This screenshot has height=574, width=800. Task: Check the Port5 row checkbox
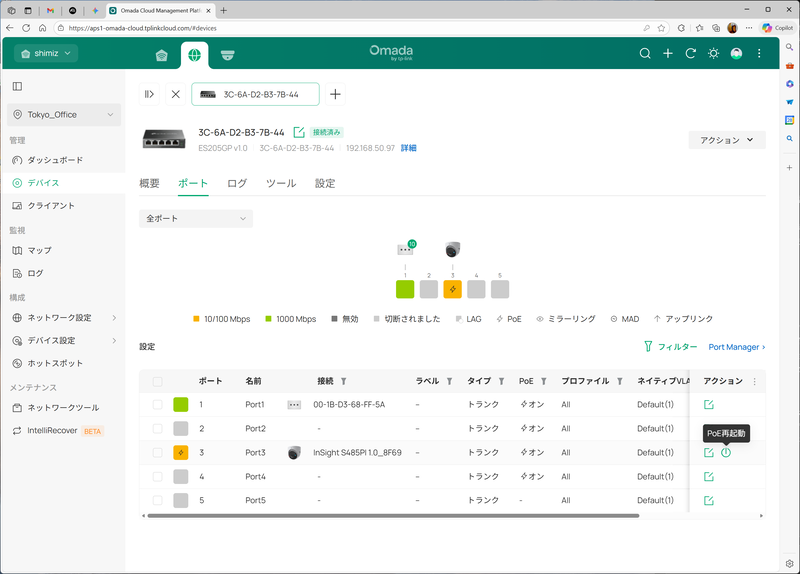[x=158, y=501]
